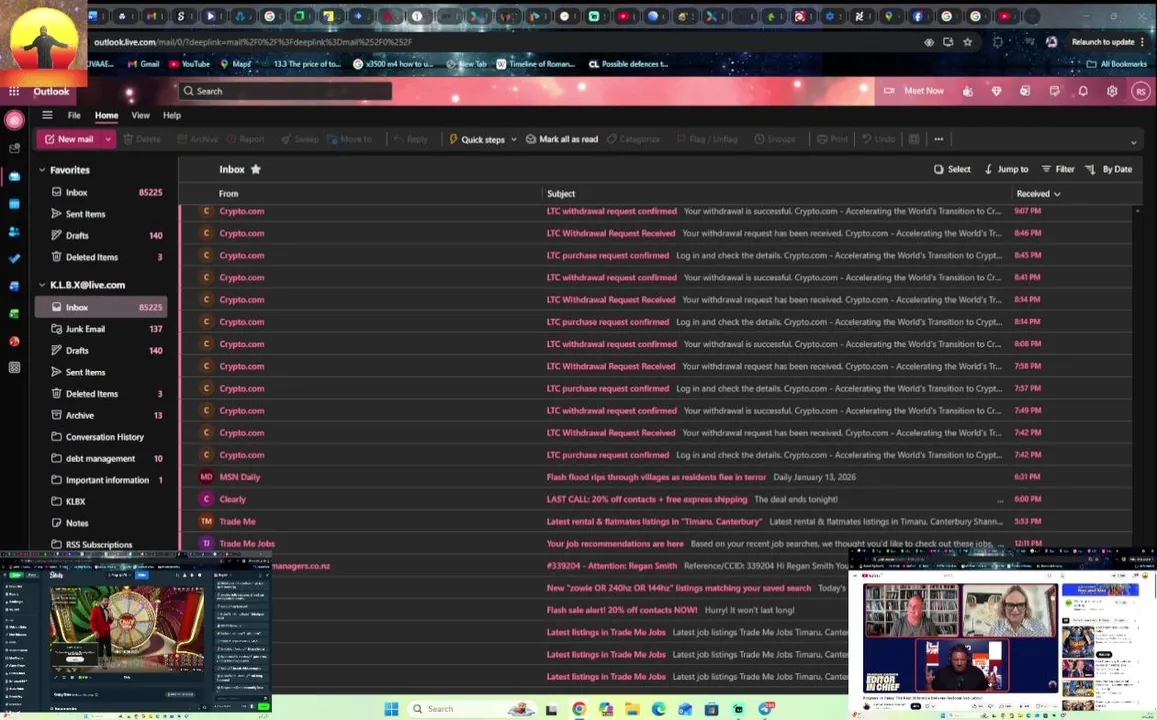Viewport: 1157px width, 720px height.
Task: Add Inbox to favorites with the star
Action: tap(256, 169)
